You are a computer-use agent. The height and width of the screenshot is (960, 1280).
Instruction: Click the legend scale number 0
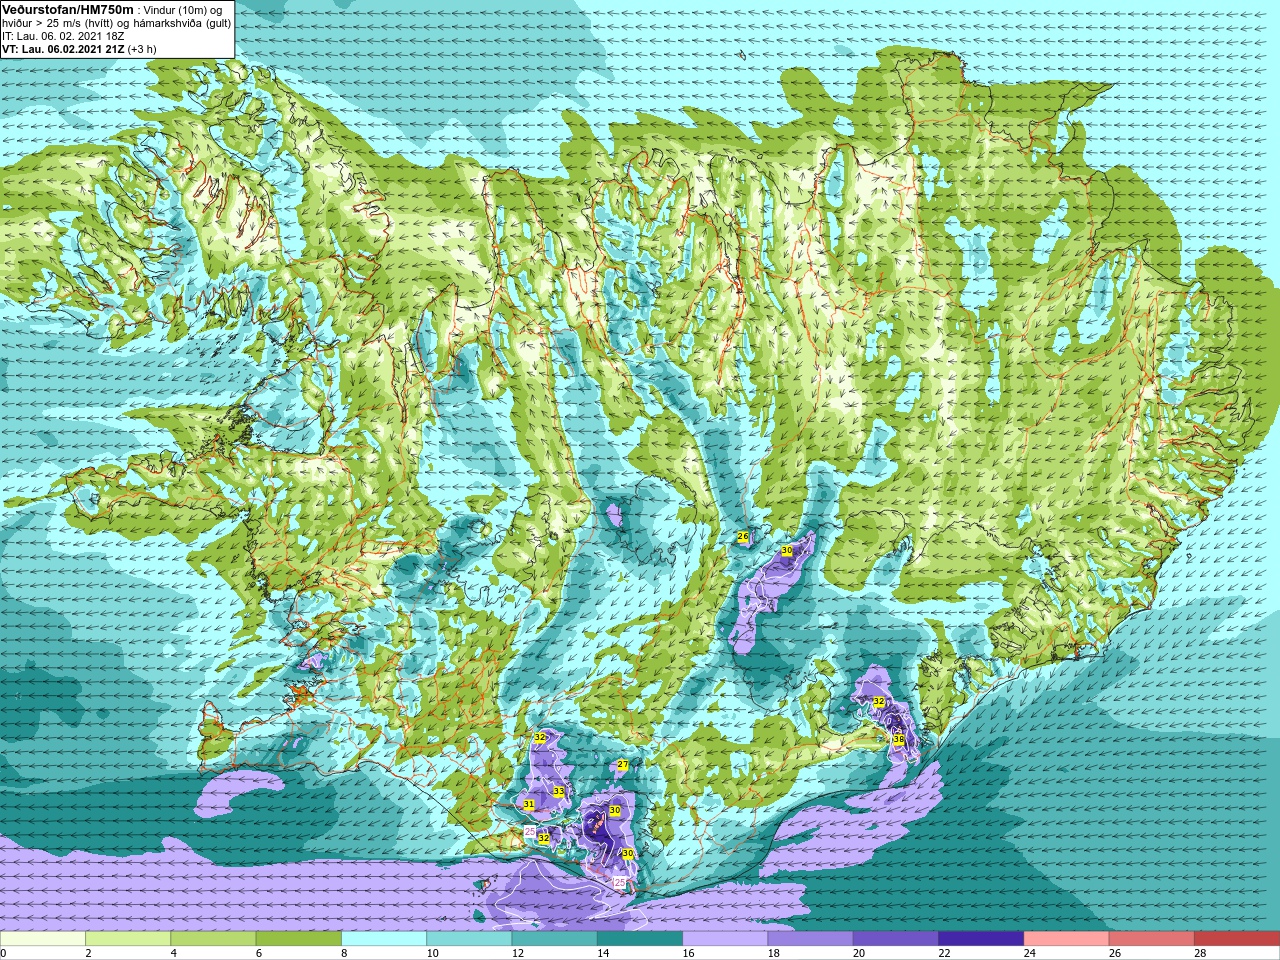click(x=4, y=953)
